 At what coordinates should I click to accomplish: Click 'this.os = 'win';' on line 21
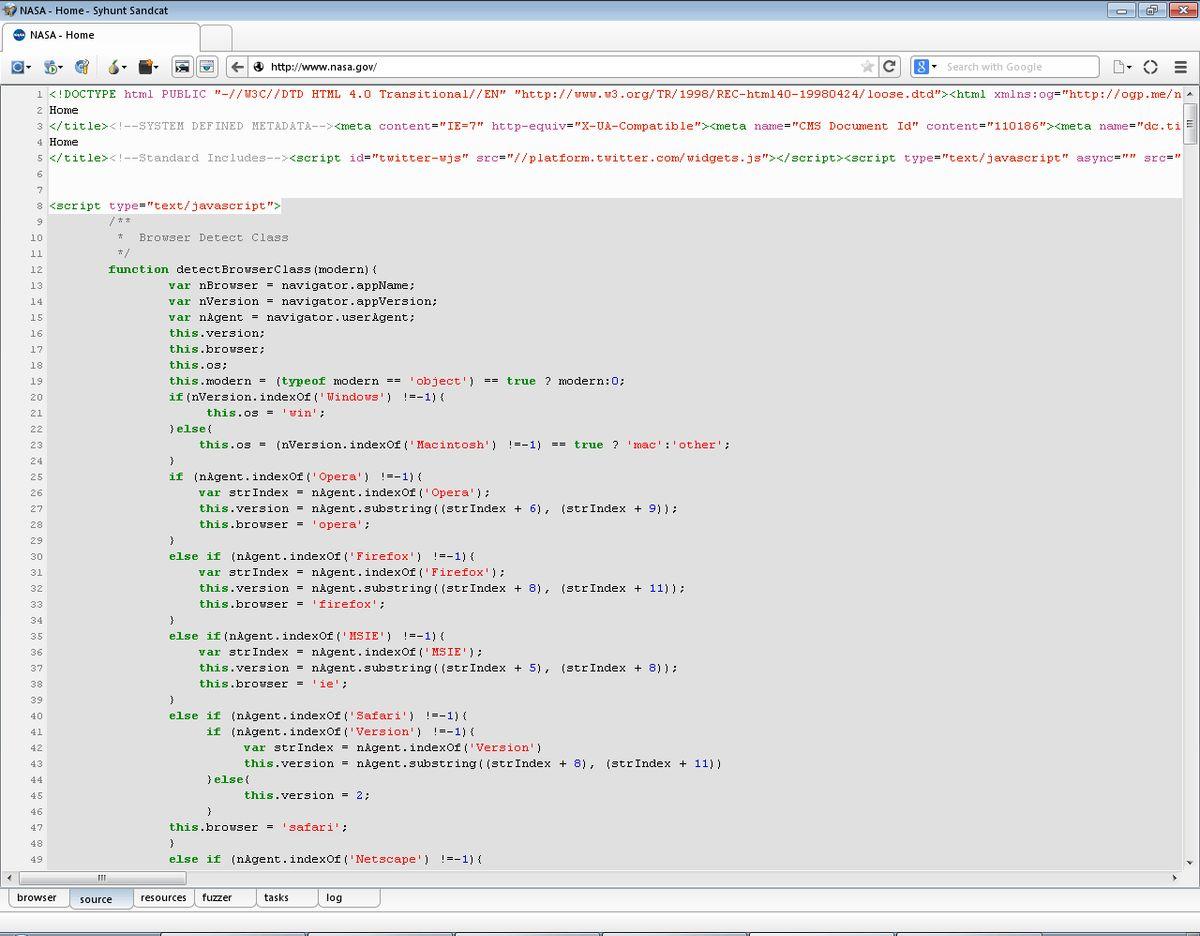pyautogui.click(x=266, y=413)
